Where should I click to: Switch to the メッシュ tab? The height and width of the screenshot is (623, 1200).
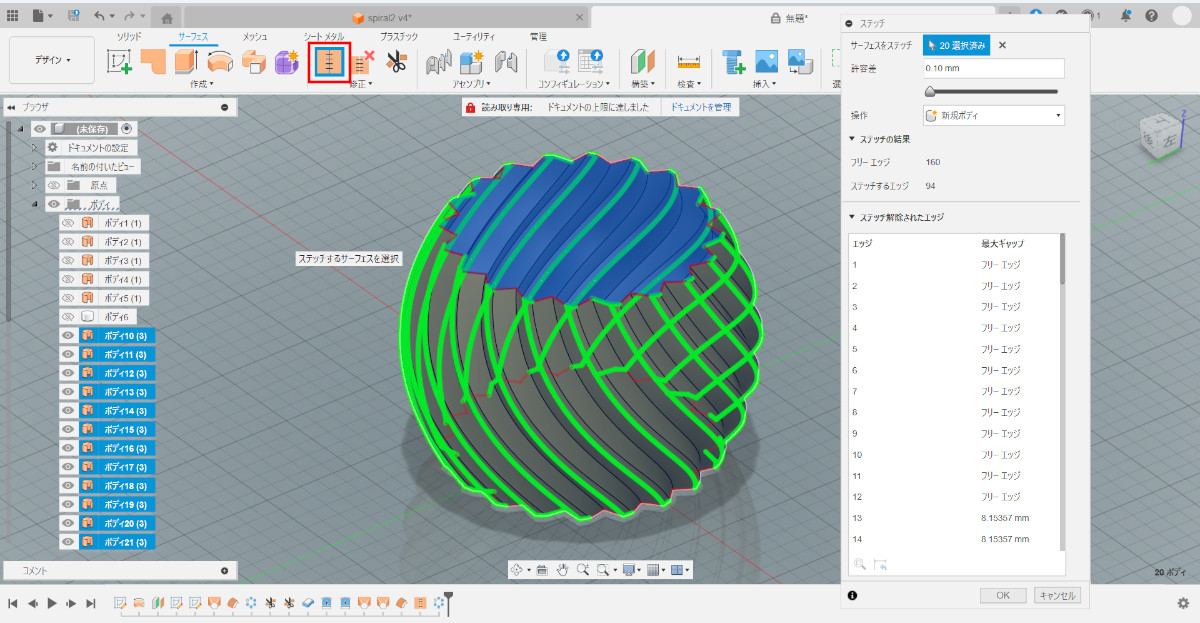(x=255, y=36)
